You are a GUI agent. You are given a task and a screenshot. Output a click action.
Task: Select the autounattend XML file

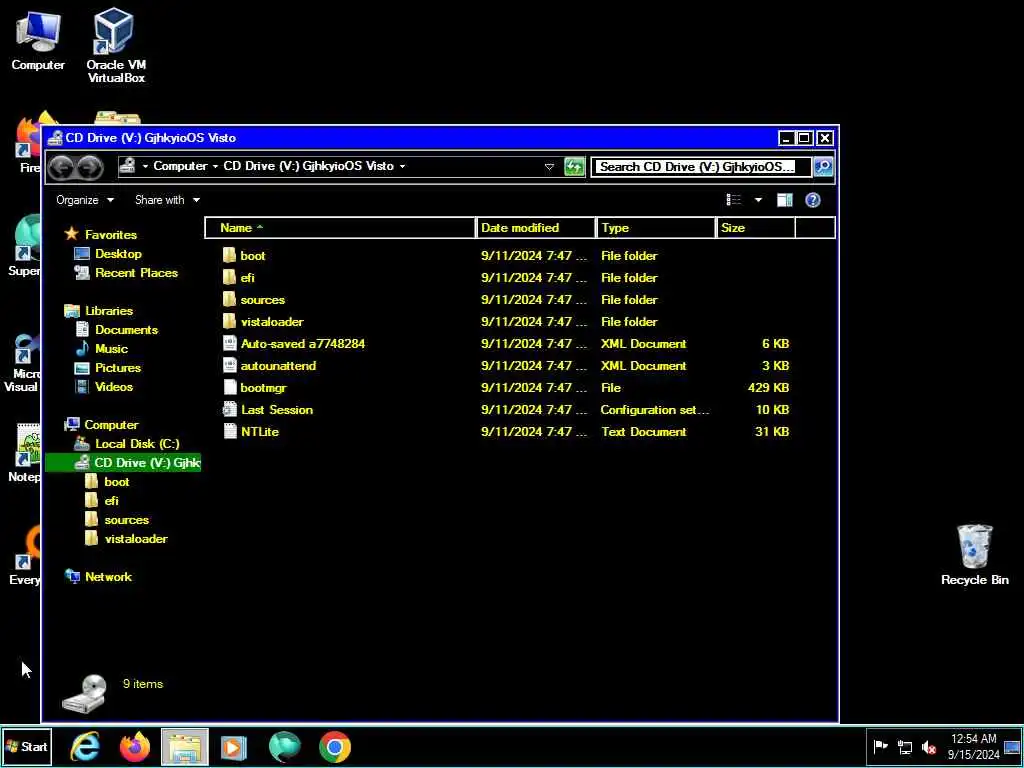tap(269, 366)
